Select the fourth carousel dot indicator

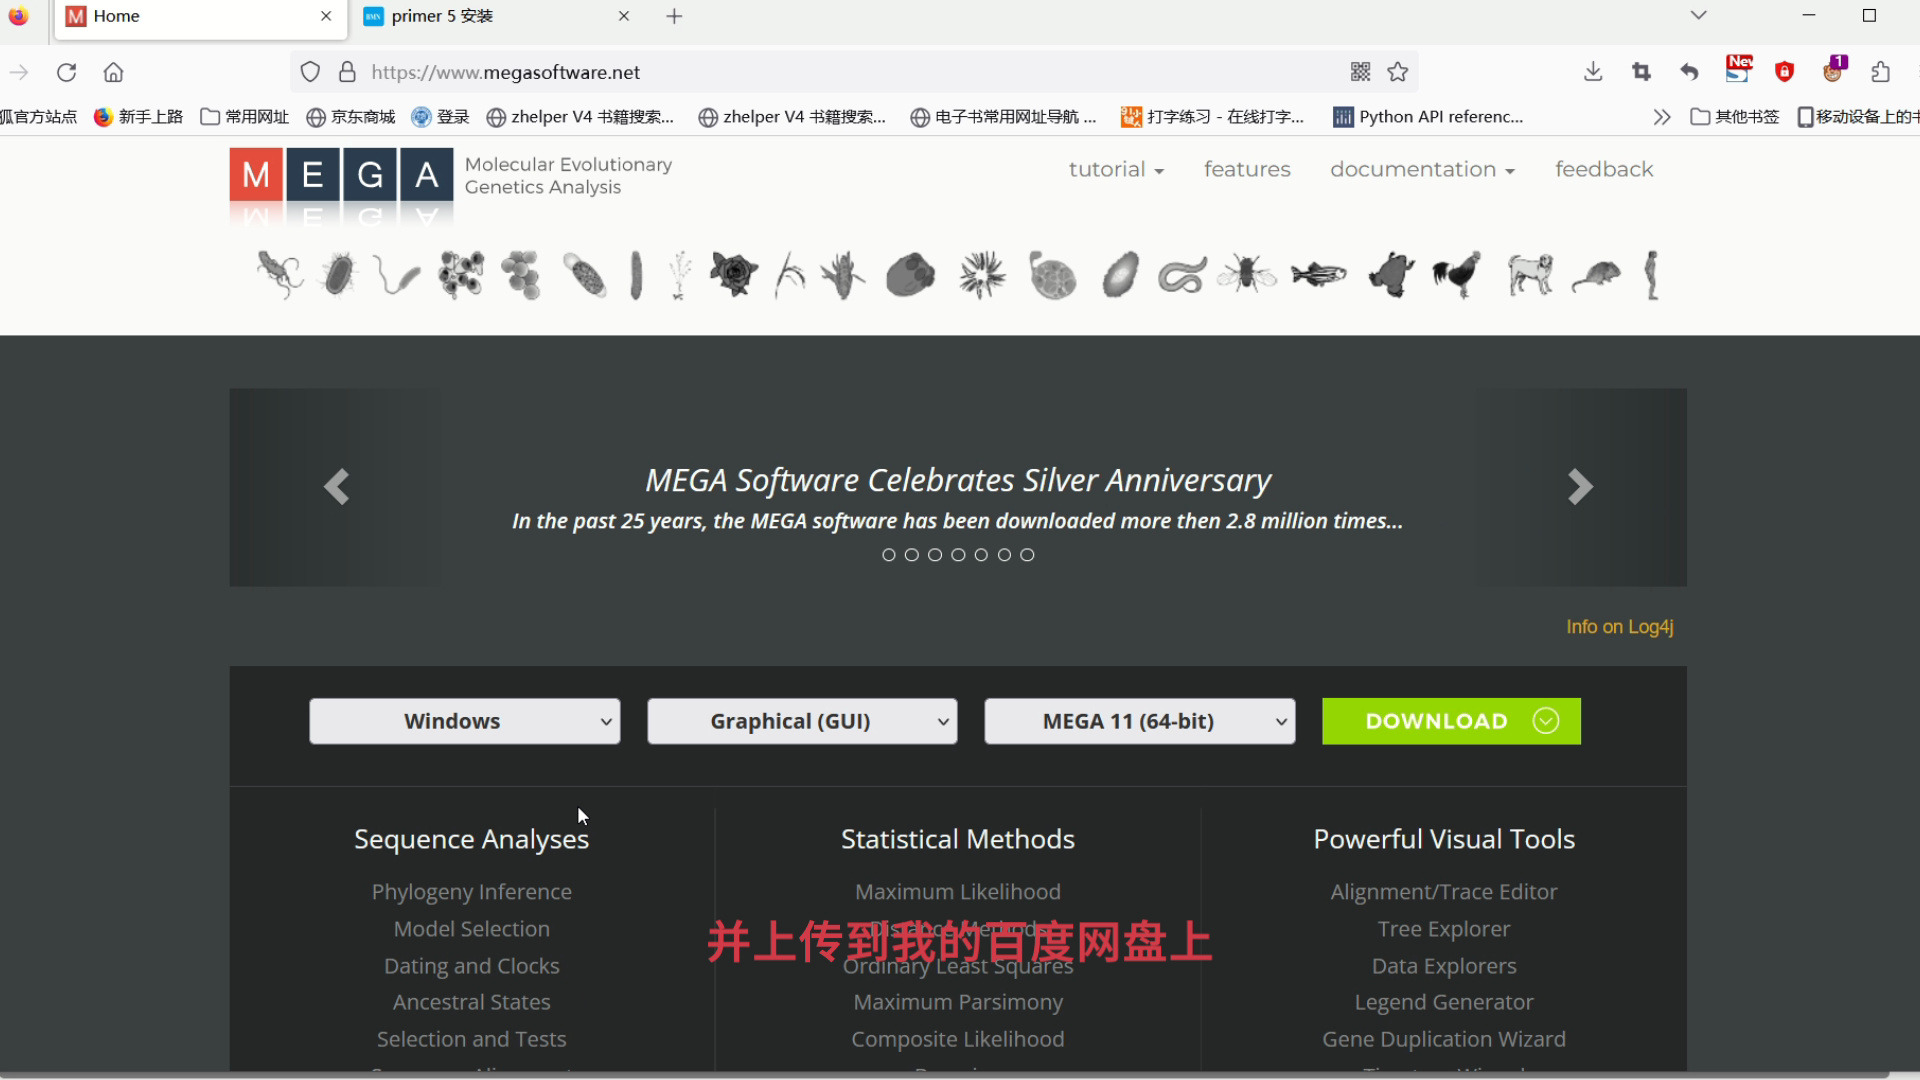pos(958,555)
